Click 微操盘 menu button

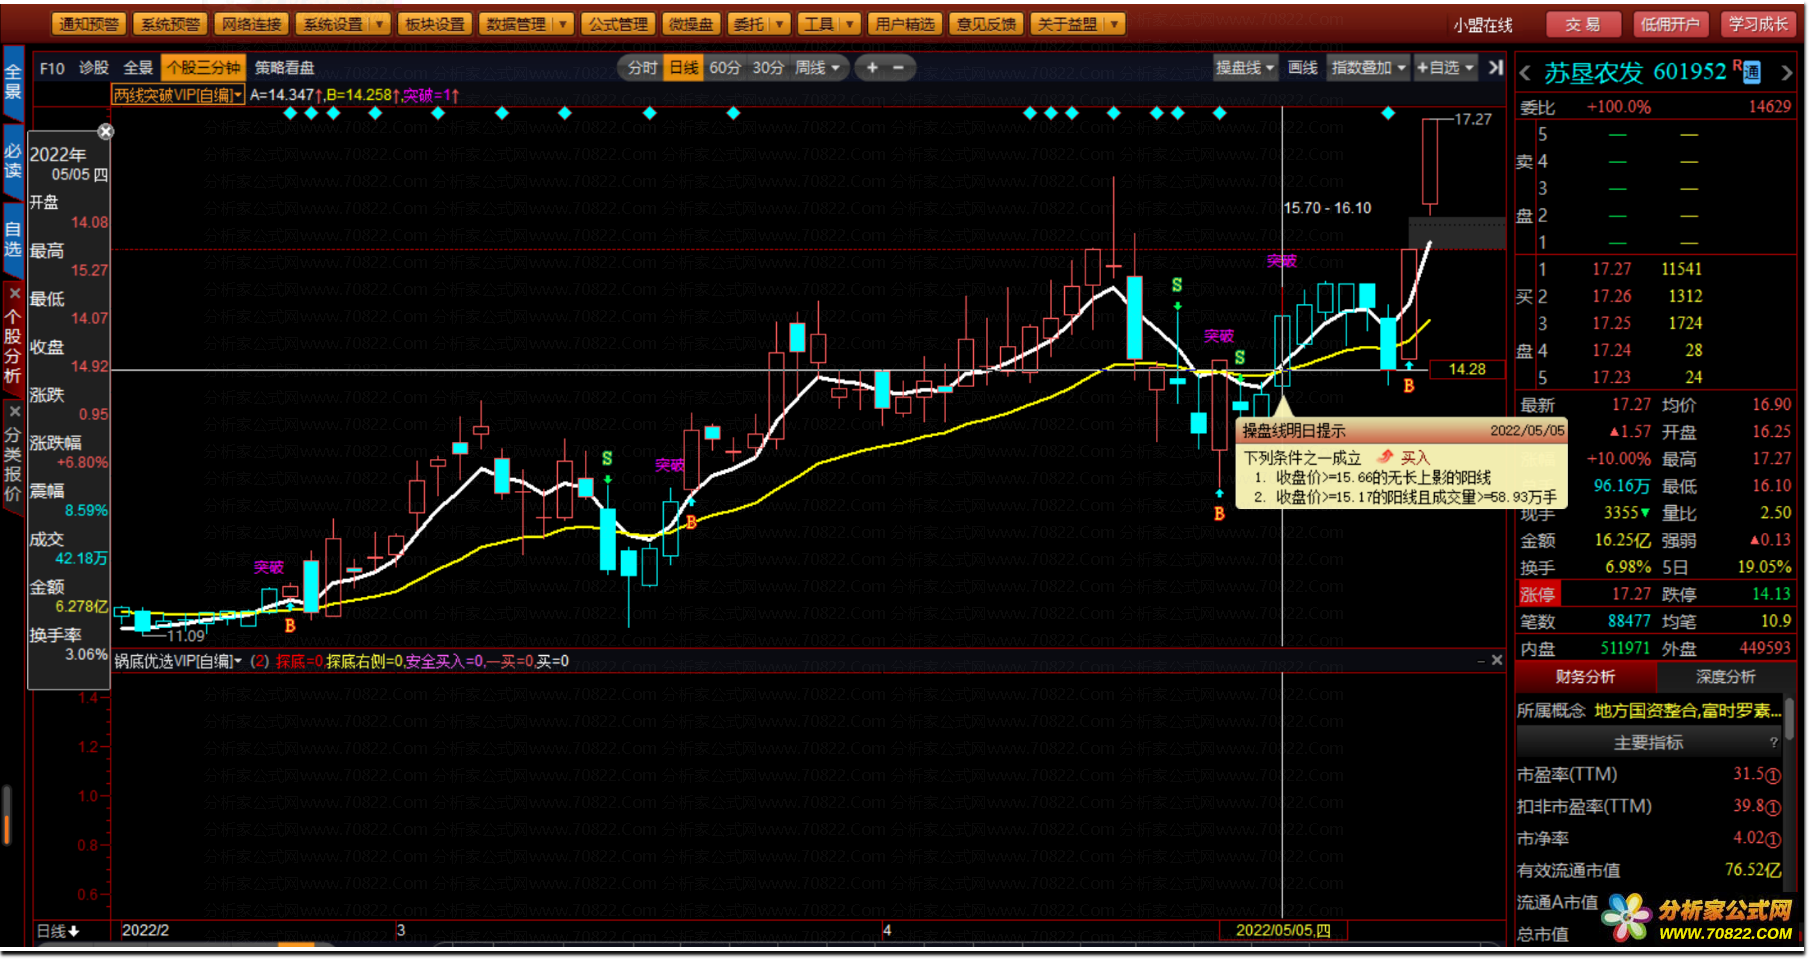(691, 24)
